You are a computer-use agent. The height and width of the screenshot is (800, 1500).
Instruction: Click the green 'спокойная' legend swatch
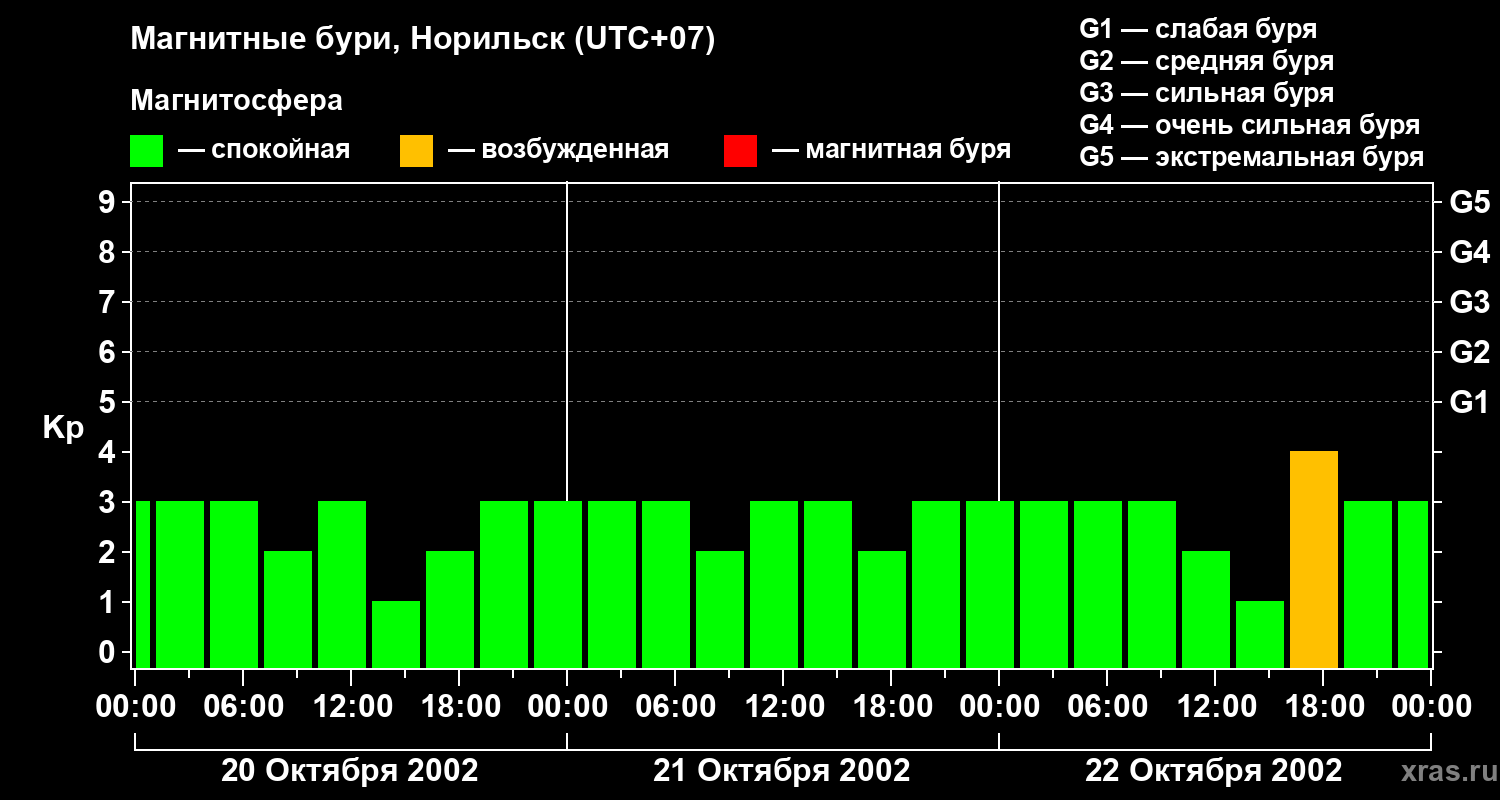(146, 151)
